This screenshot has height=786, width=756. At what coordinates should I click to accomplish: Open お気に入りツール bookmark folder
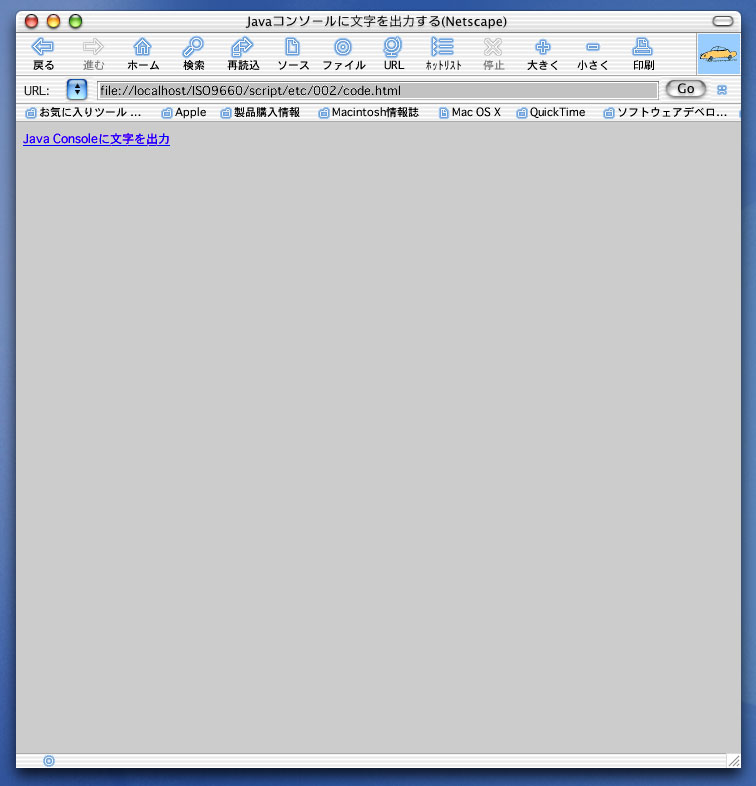(83, 112)
